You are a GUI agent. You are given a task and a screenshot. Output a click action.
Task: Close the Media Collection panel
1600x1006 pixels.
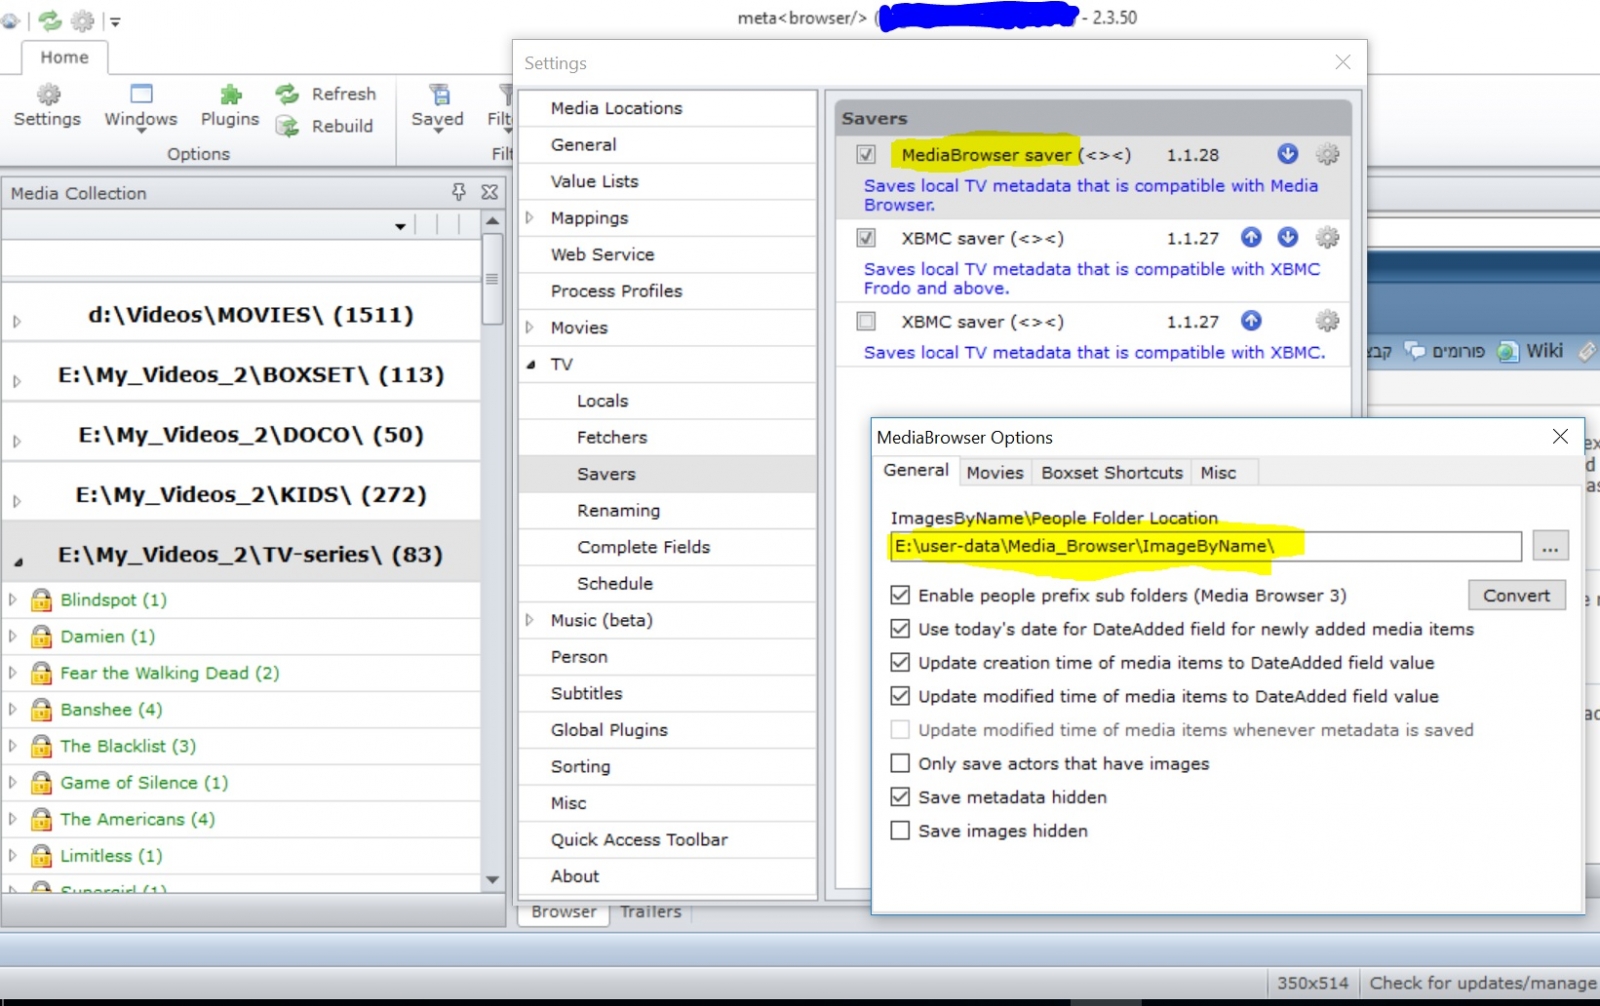[489, 192]
